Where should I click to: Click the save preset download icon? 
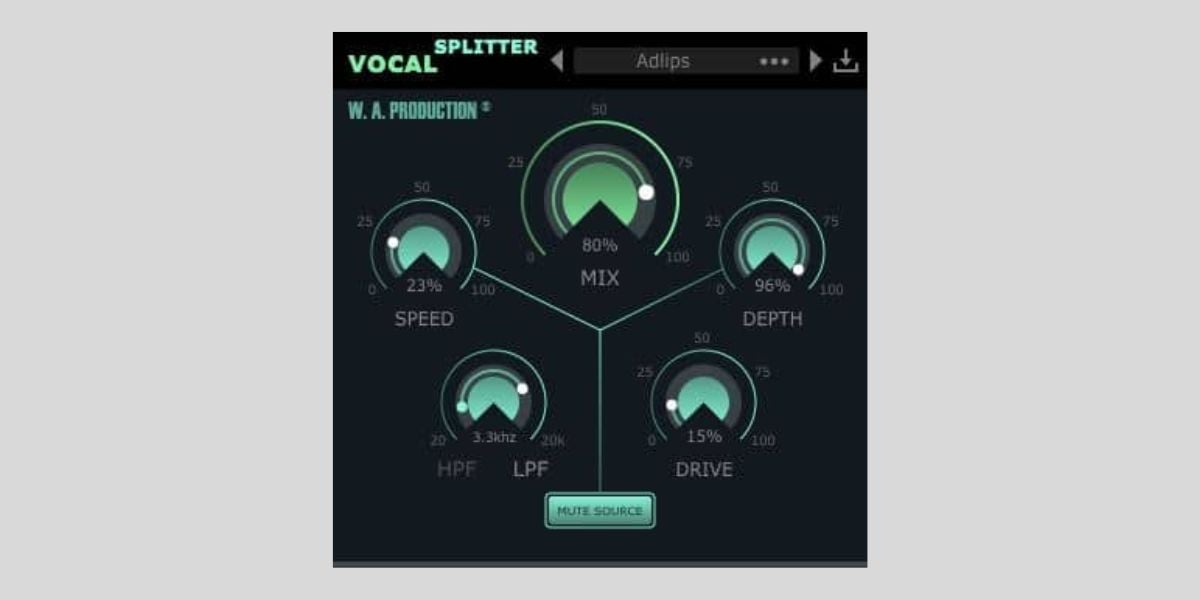coord(846,61)
